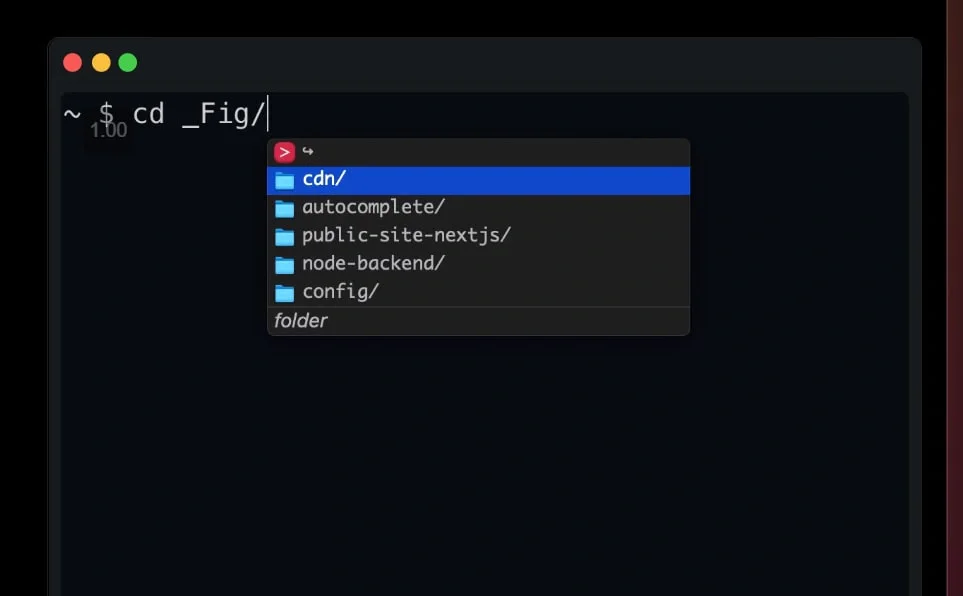Click the red Fig prompt icon
Screen dimensions: 963x596
[285, 152]
